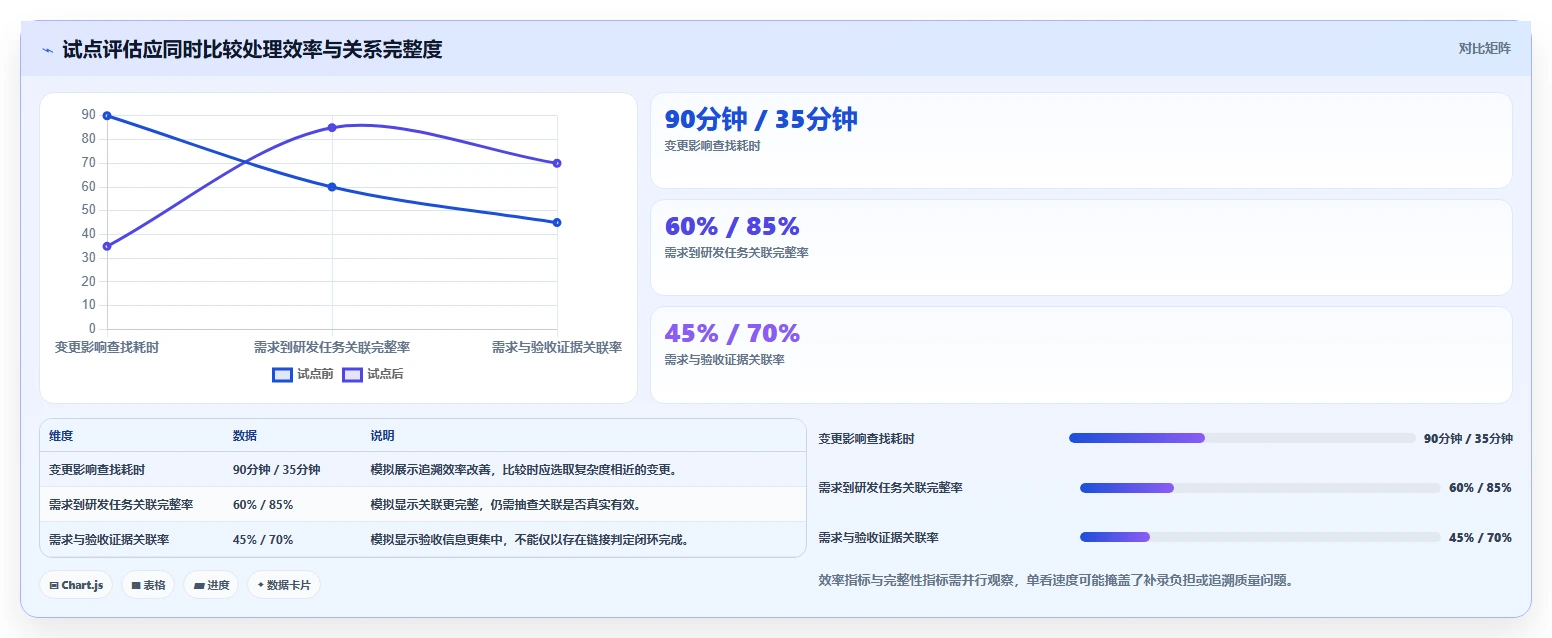Click the footnote starting 效率指标与完整性指标
The image size is (1552, 638).
[1056, 580]
